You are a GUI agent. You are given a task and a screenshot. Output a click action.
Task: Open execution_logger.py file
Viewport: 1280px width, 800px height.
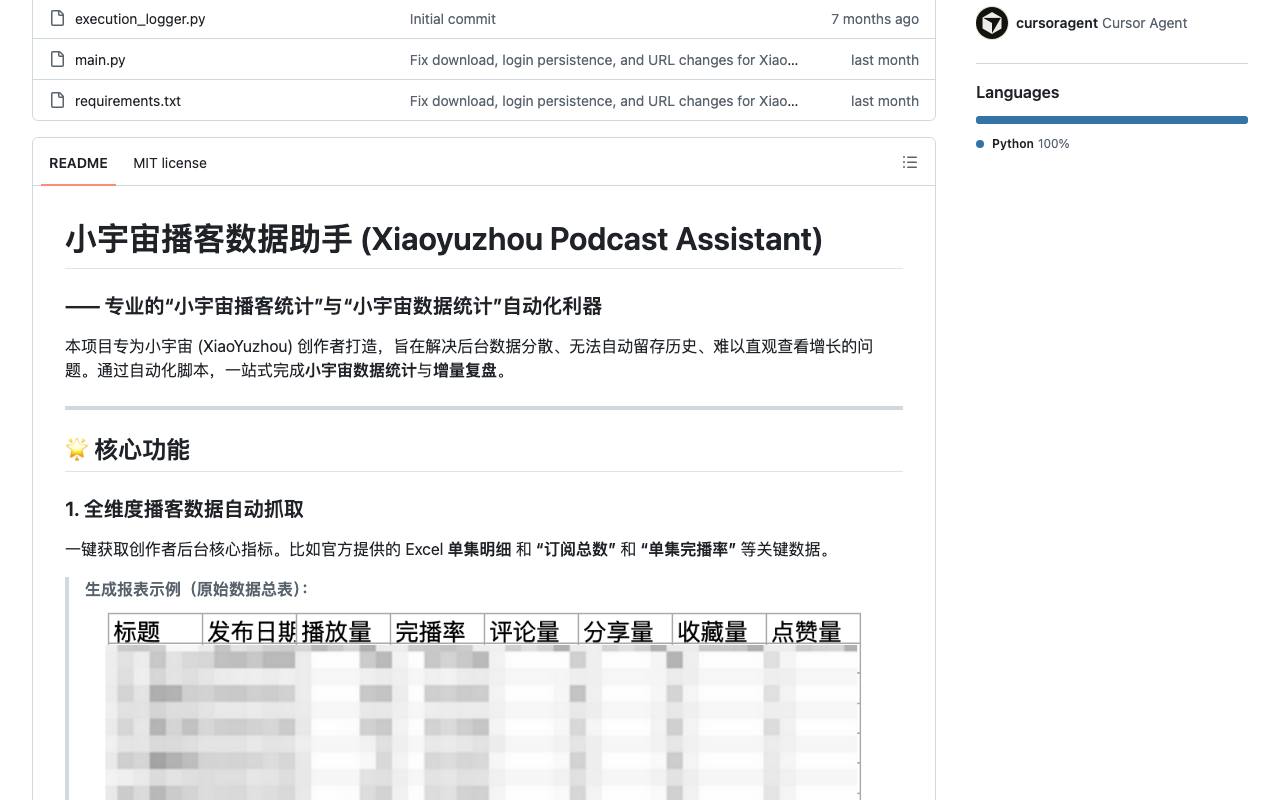(x=140, y=19)
